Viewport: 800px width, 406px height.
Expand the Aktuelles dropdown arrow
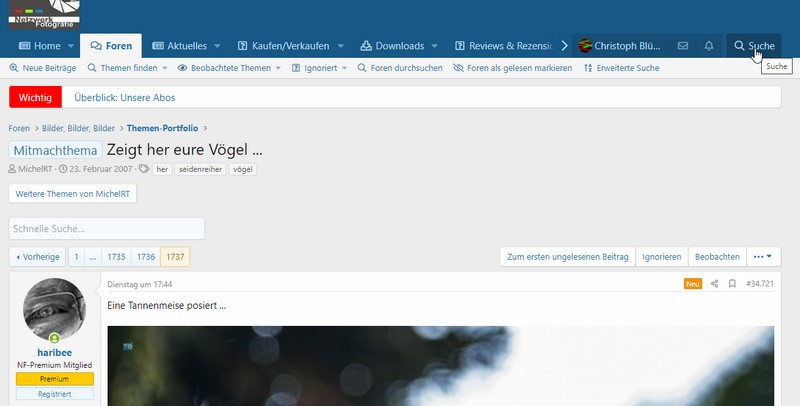(217, 46)
